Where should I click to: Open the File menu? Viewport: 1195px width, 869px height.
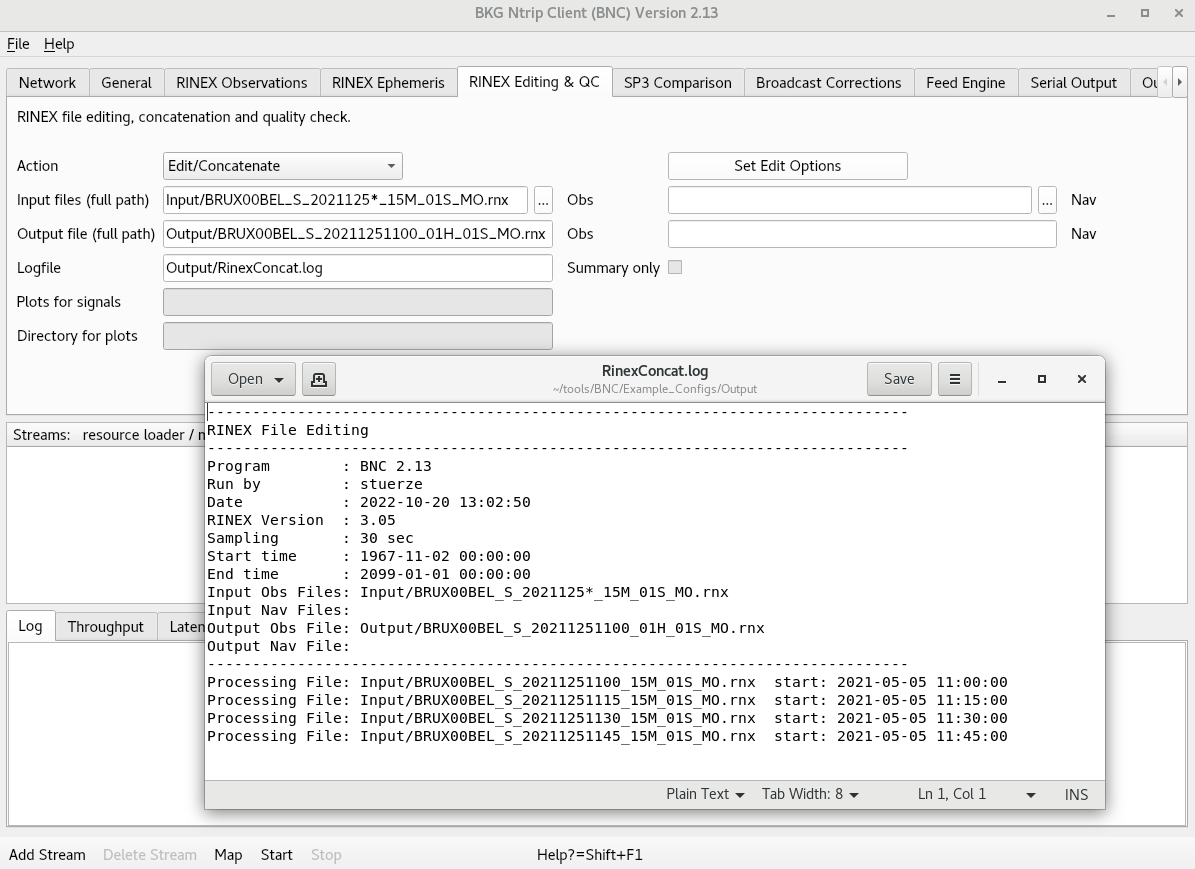(18, 44)
